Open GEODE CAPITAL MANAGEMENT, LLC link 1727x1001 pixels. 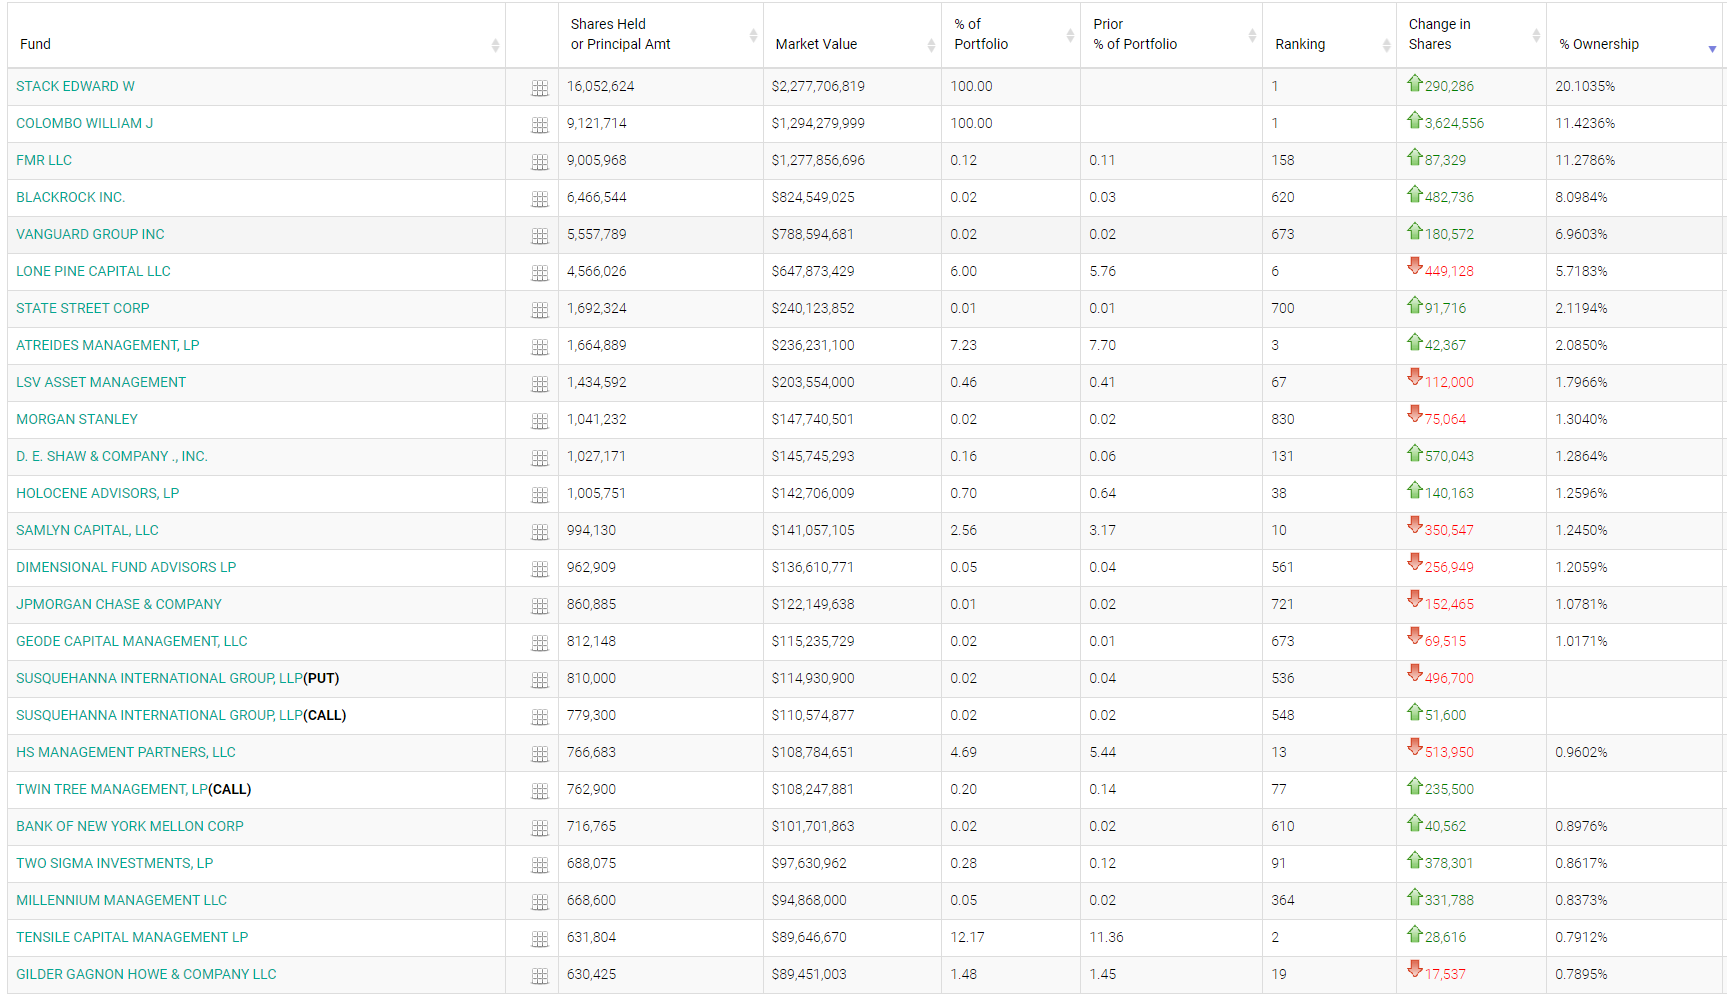pyautogui.click(x=131, y=641)
